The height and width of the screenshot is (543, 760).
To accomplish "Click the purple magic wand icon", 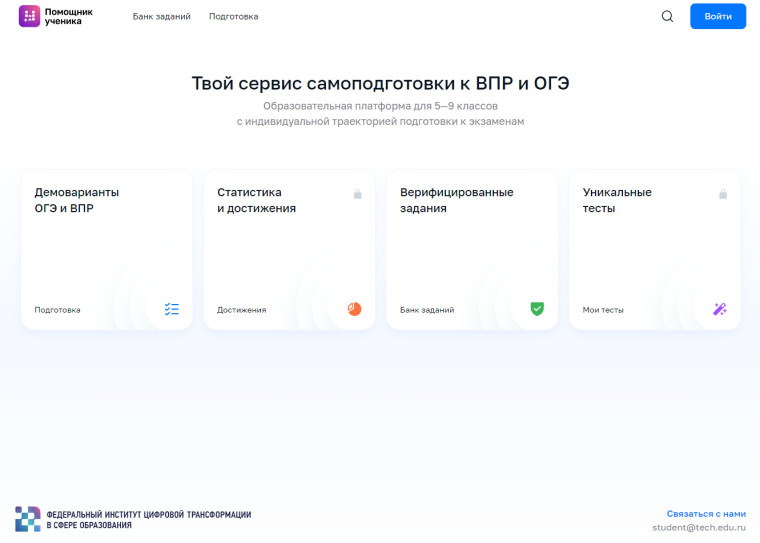I will click(x=720, y=309).
